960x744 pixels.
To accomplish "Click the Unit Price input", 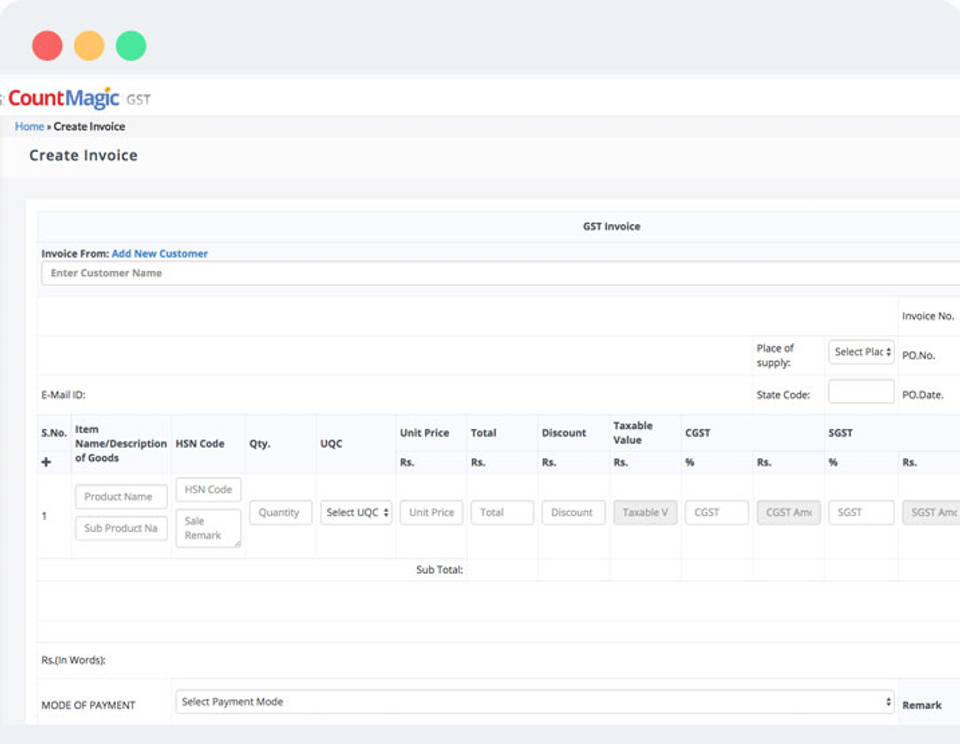I will point(431,512).
